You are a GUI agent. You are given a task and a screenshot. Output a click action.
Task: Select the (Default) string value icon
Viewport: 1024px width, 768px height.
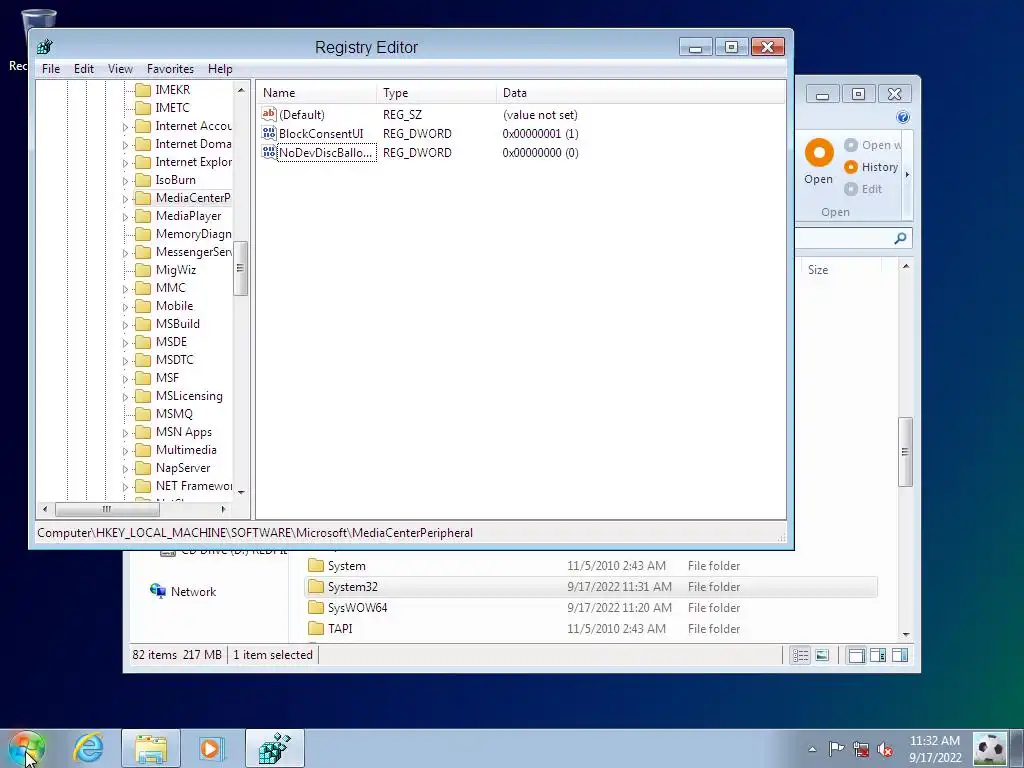(x=269, y=114)
